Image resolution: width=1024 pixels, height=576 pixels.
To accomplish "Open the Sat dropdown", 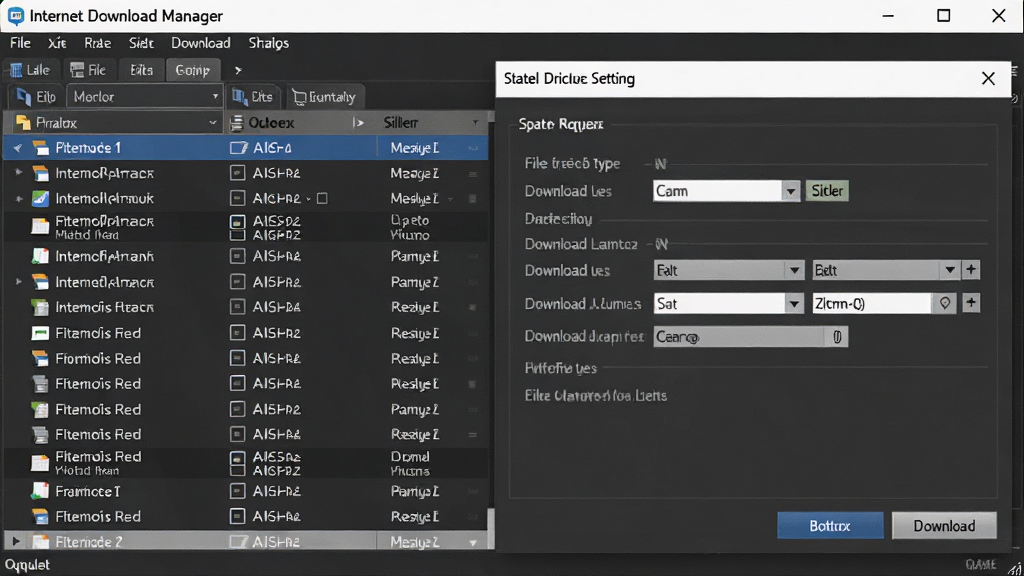I will click(x=794, y=304).
